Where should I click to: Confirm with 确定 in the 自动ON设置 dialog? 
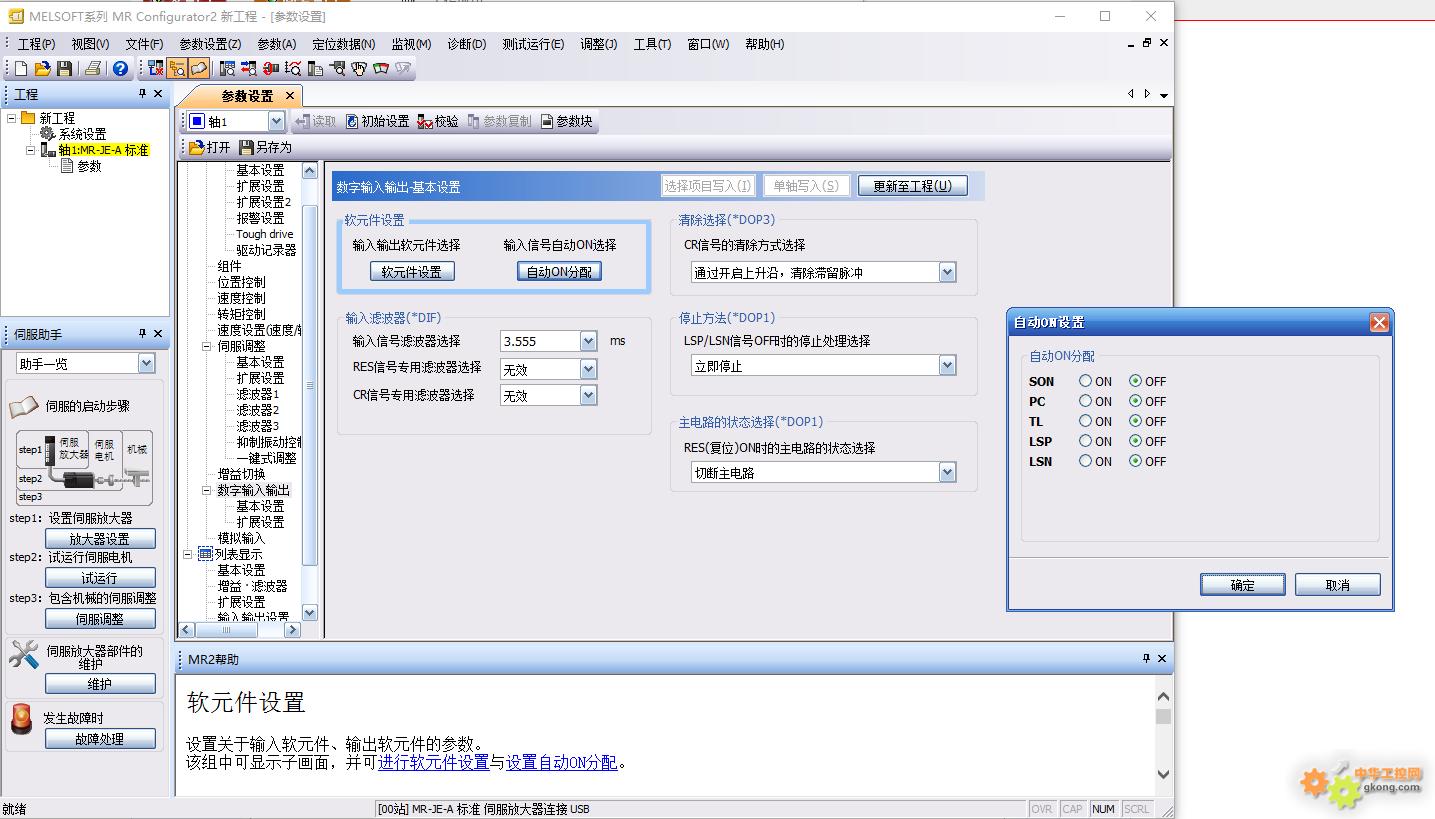pyautogui.click(x=1242, y=585)
